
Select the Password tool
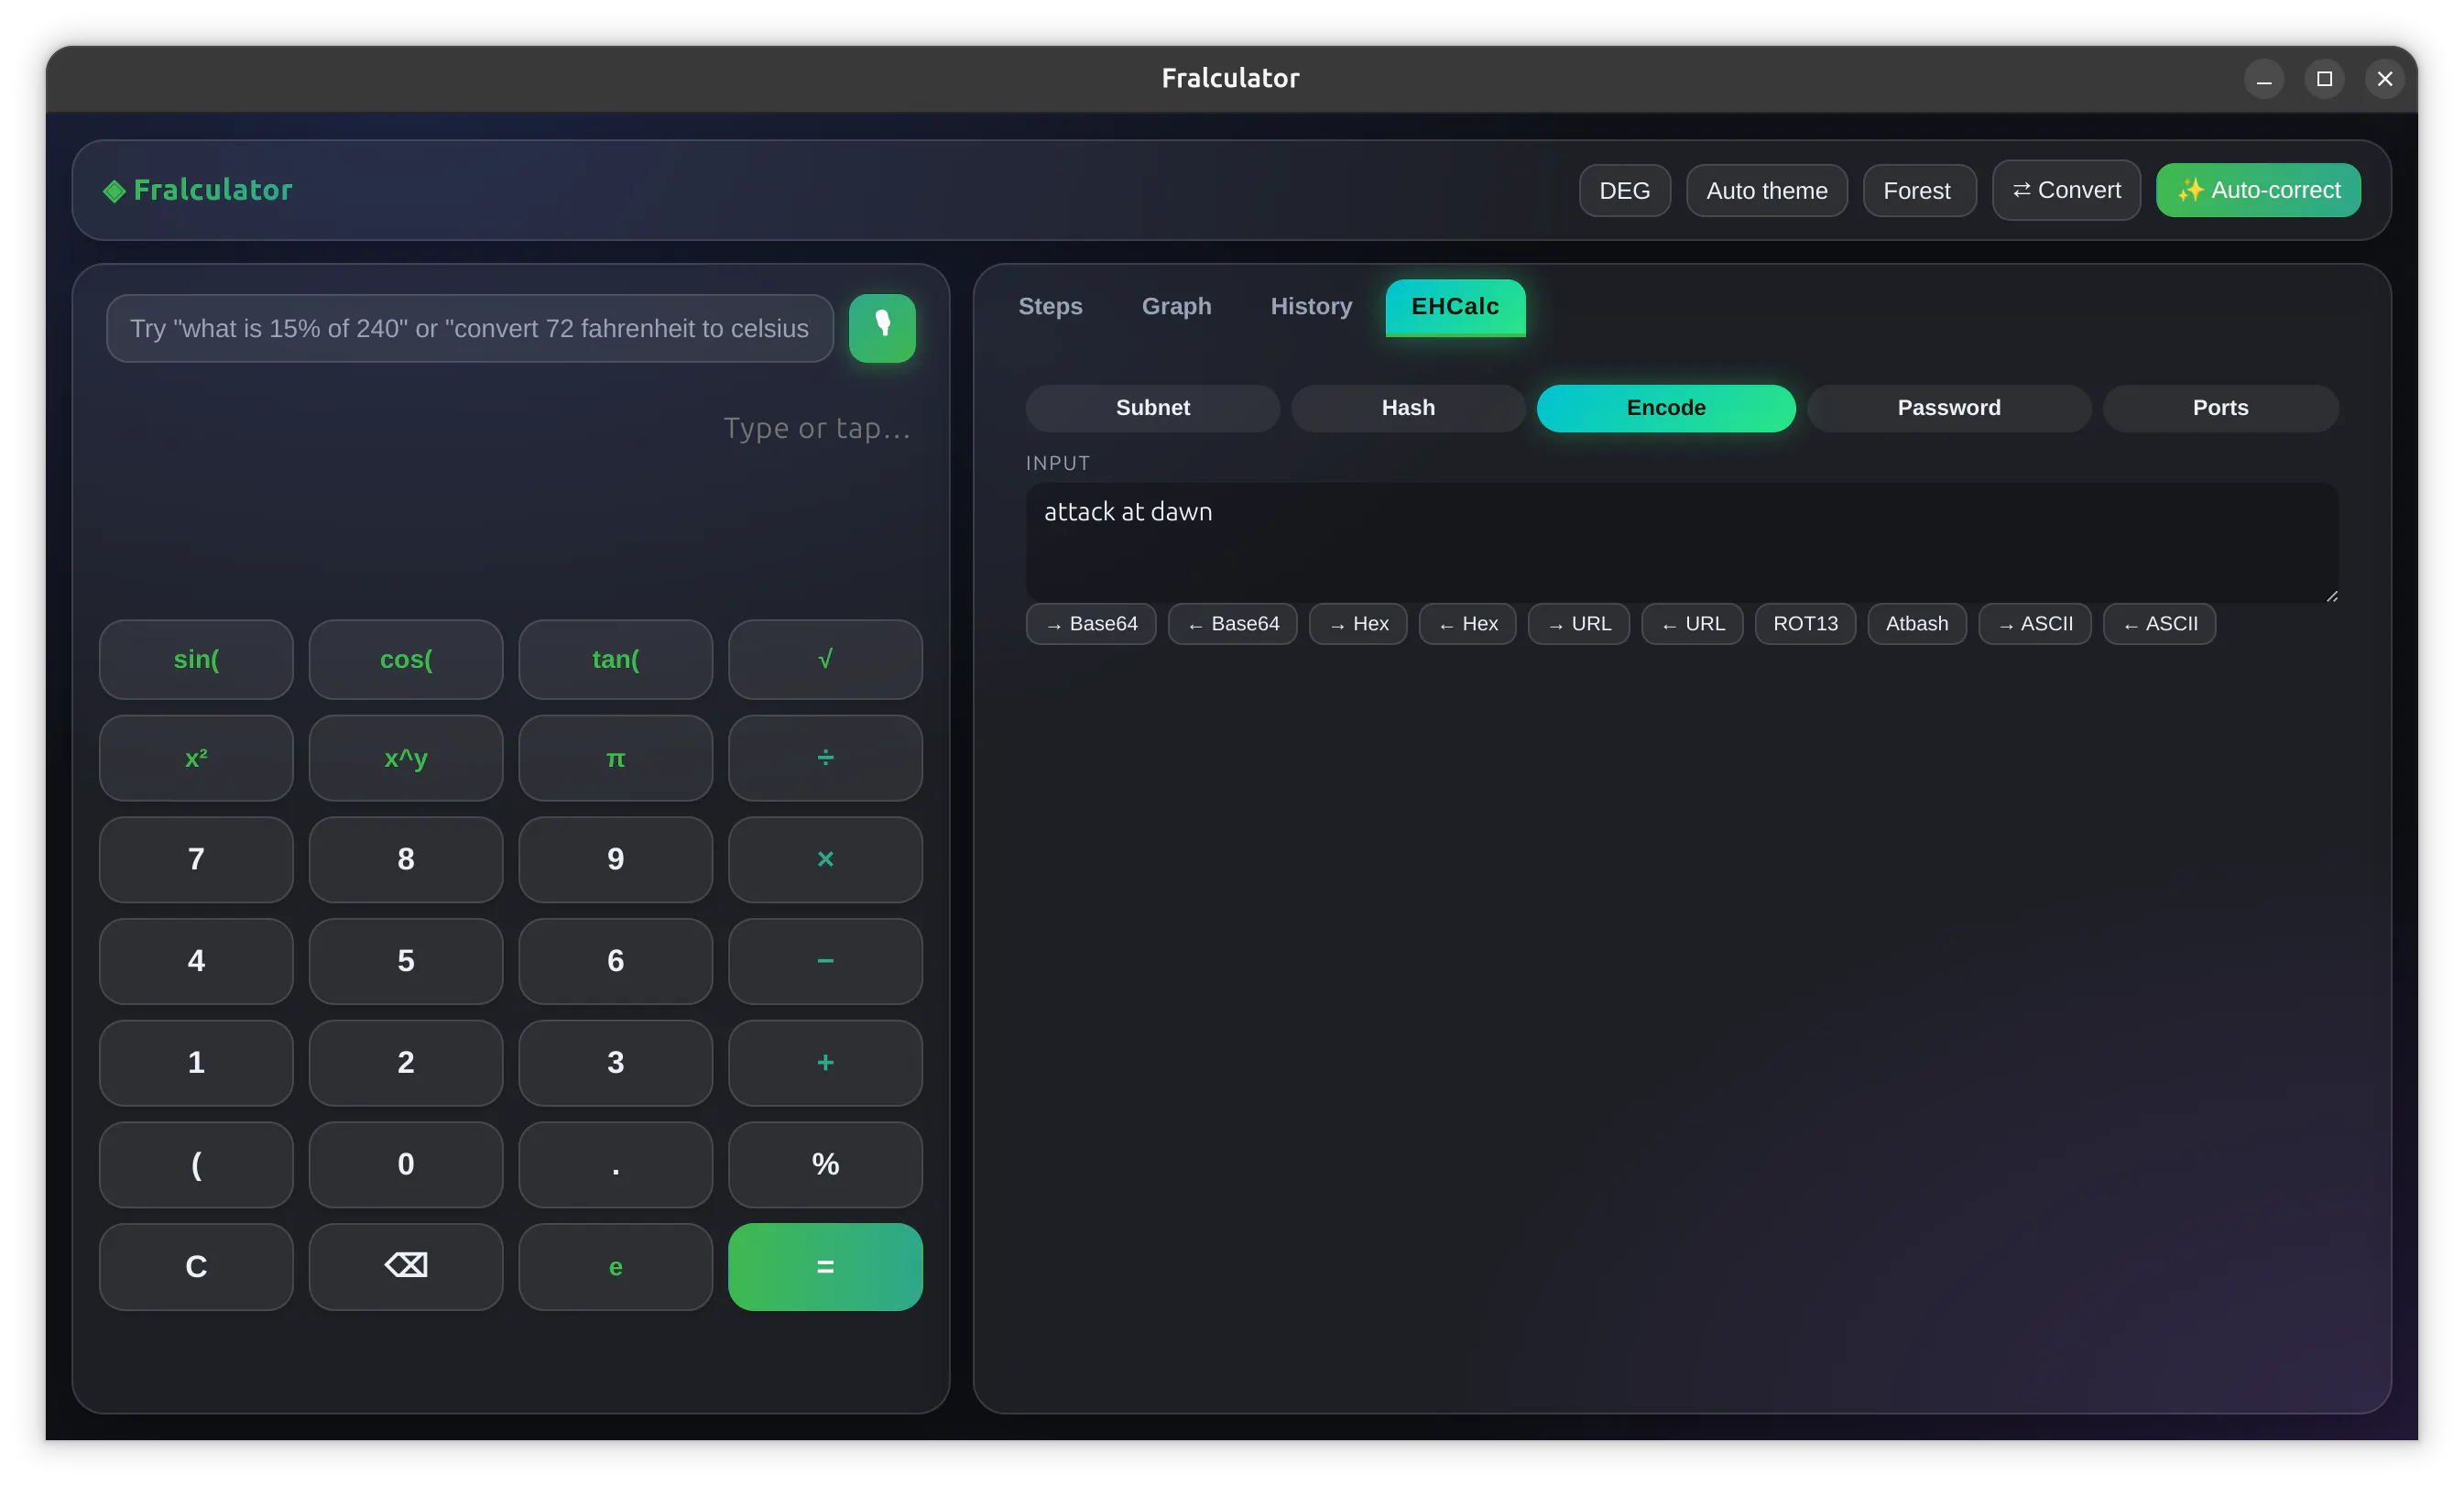tap(1948, 408)
